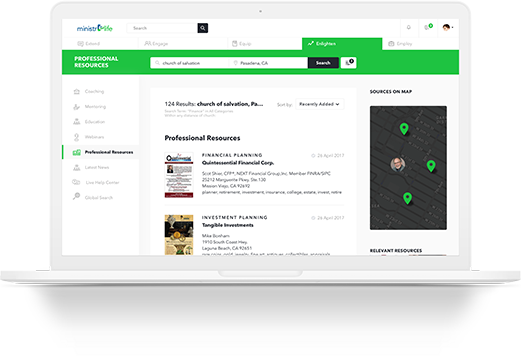Click the Education sidebar icon
The width and height of the screenshot is (521, 360).
tap(77, 122)
